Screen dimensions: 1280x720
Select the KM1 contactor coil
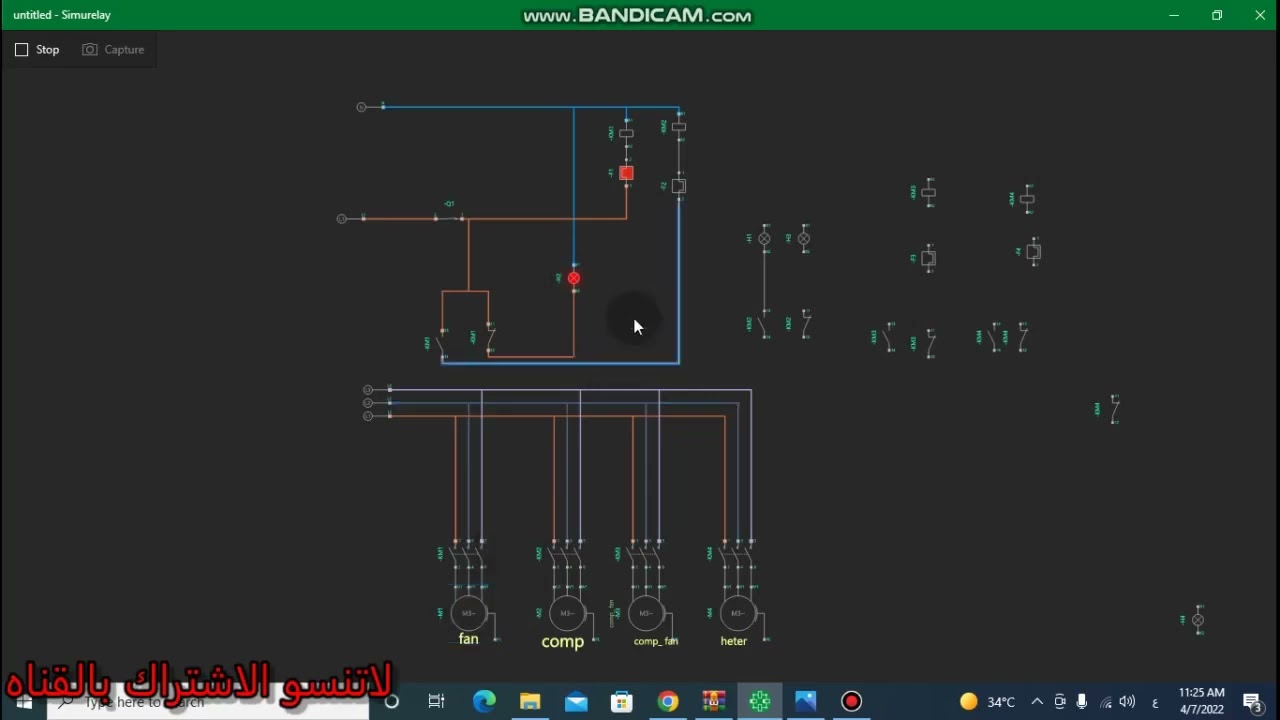(627, 133)
